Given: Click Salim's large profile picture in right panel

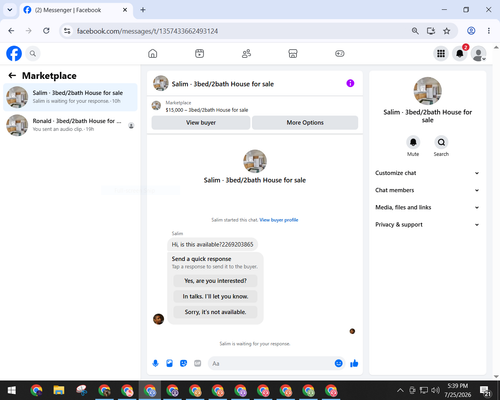Looking at the screenshot, I should point(427,91).
